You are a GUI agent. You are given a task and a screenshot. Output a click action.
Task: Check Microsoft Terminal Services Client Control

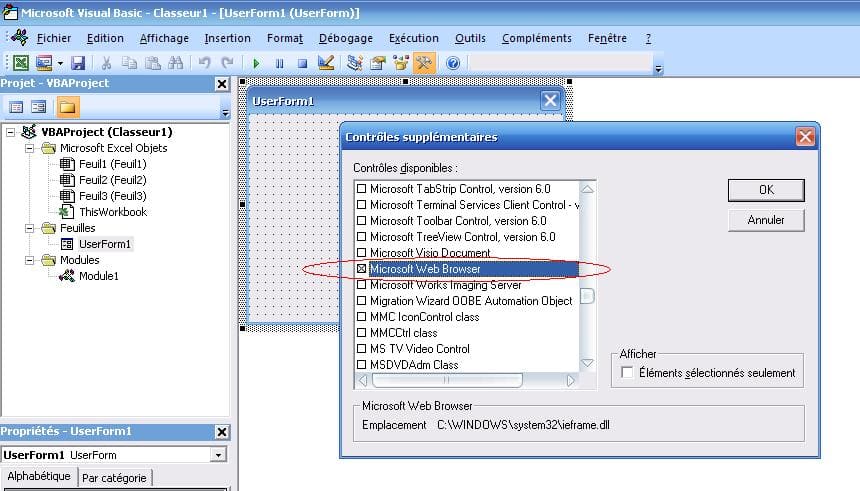361,205
